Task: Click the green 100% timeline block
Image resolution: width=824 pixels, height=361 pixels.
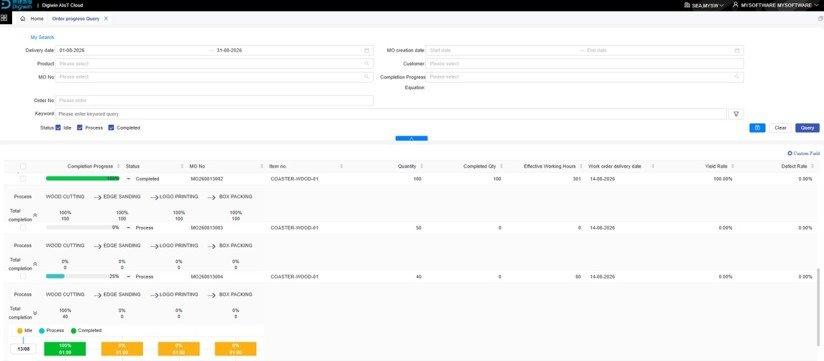Action: click(65, 349)
